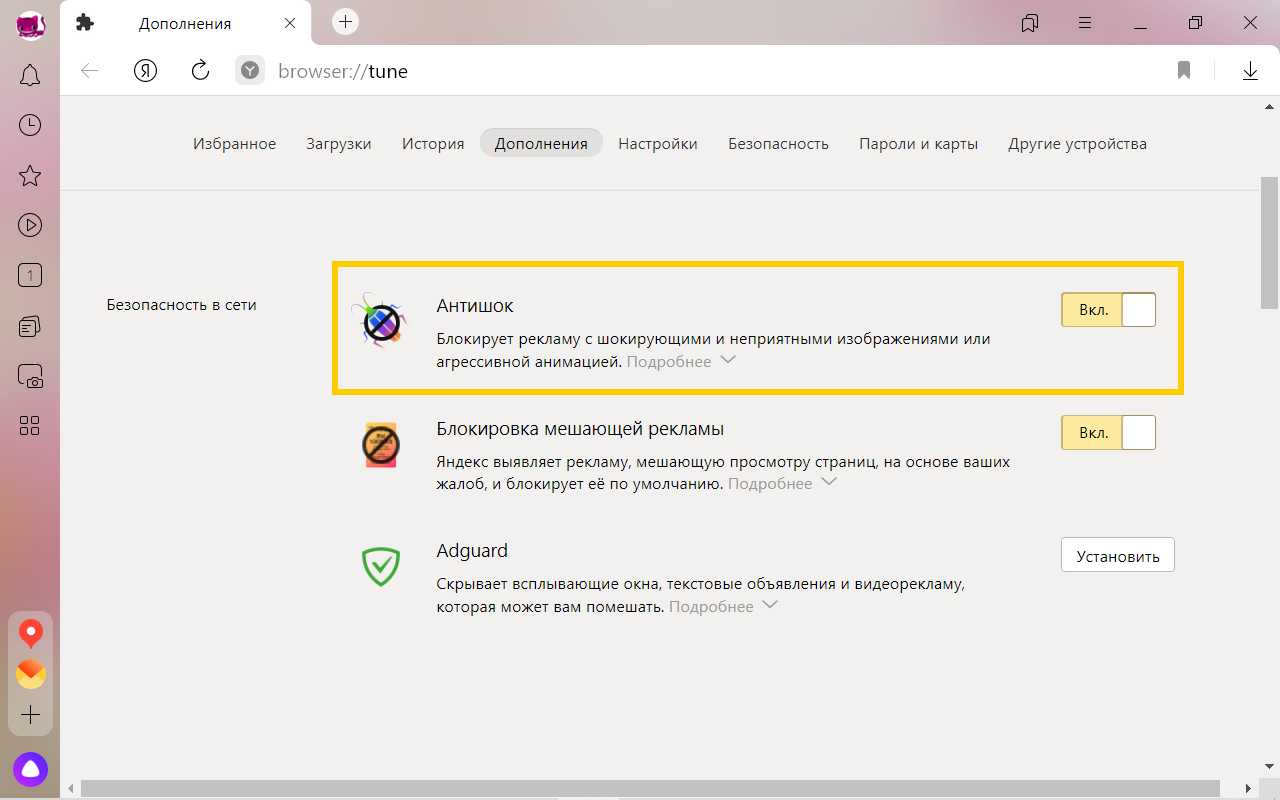Screen dimensions: 1280x800
Task: Toggle Антишок switch off
Action: (1108, 310)
